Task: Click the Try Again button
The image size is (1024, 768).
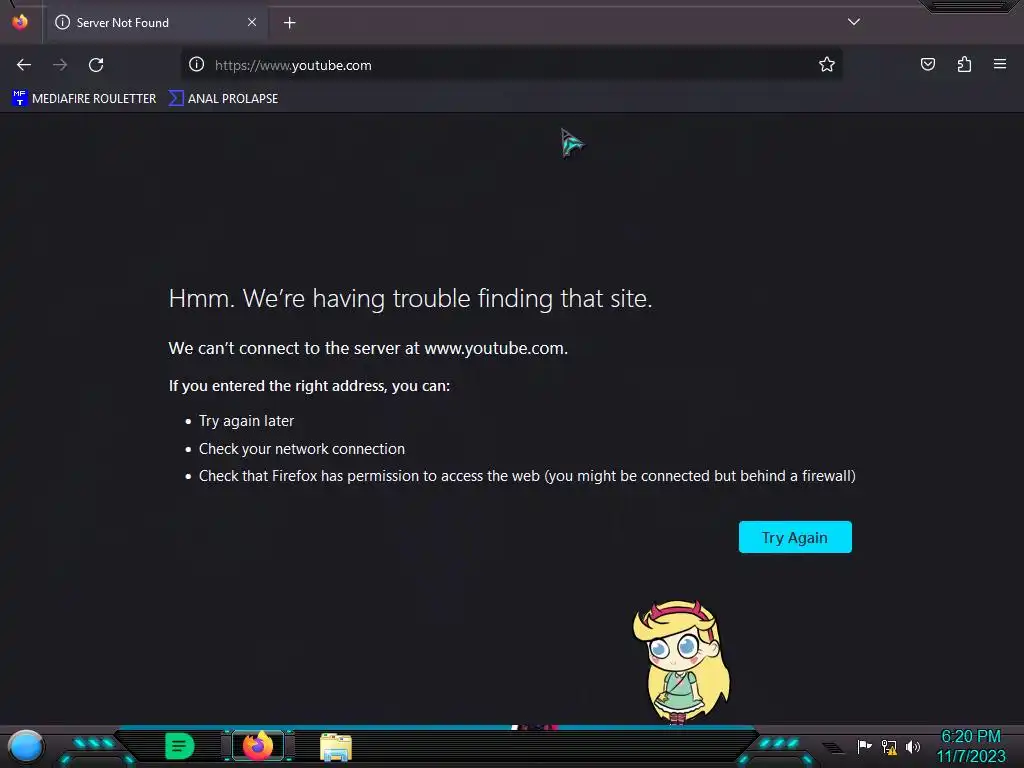Action: tap(795, 537)
